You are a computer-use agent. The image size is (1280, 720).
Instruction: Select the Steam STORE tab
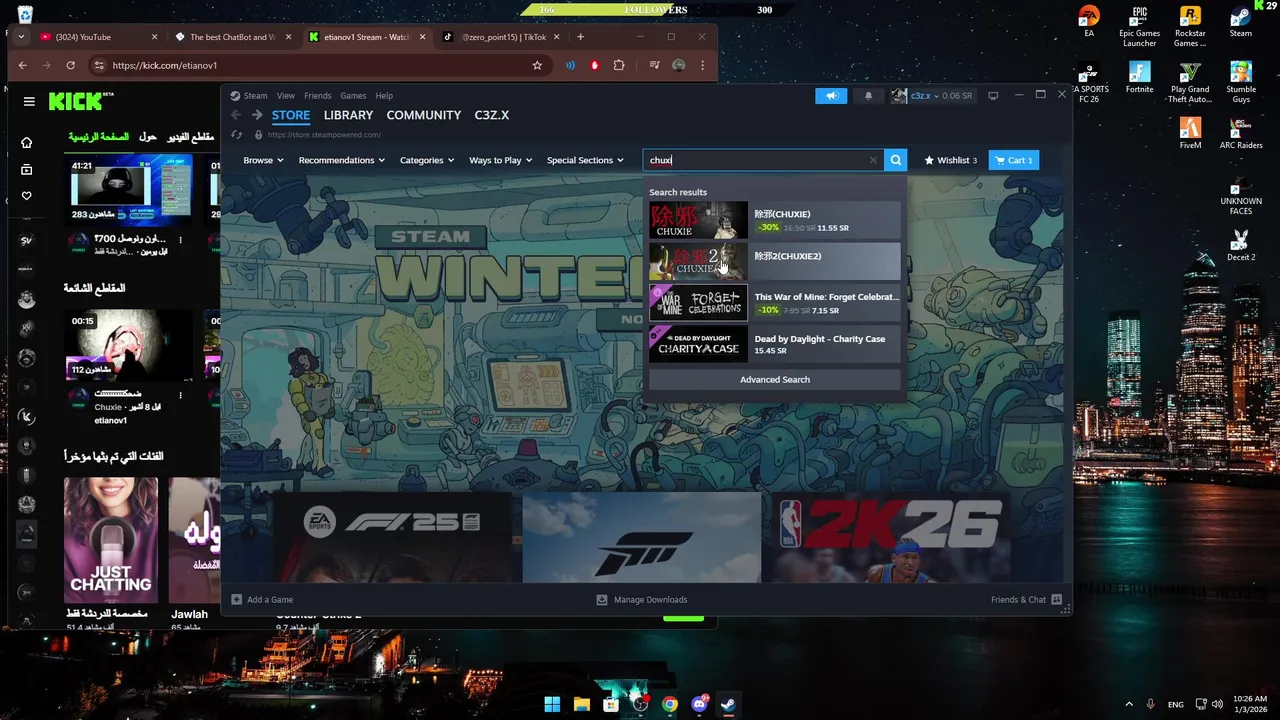point(291,115)
